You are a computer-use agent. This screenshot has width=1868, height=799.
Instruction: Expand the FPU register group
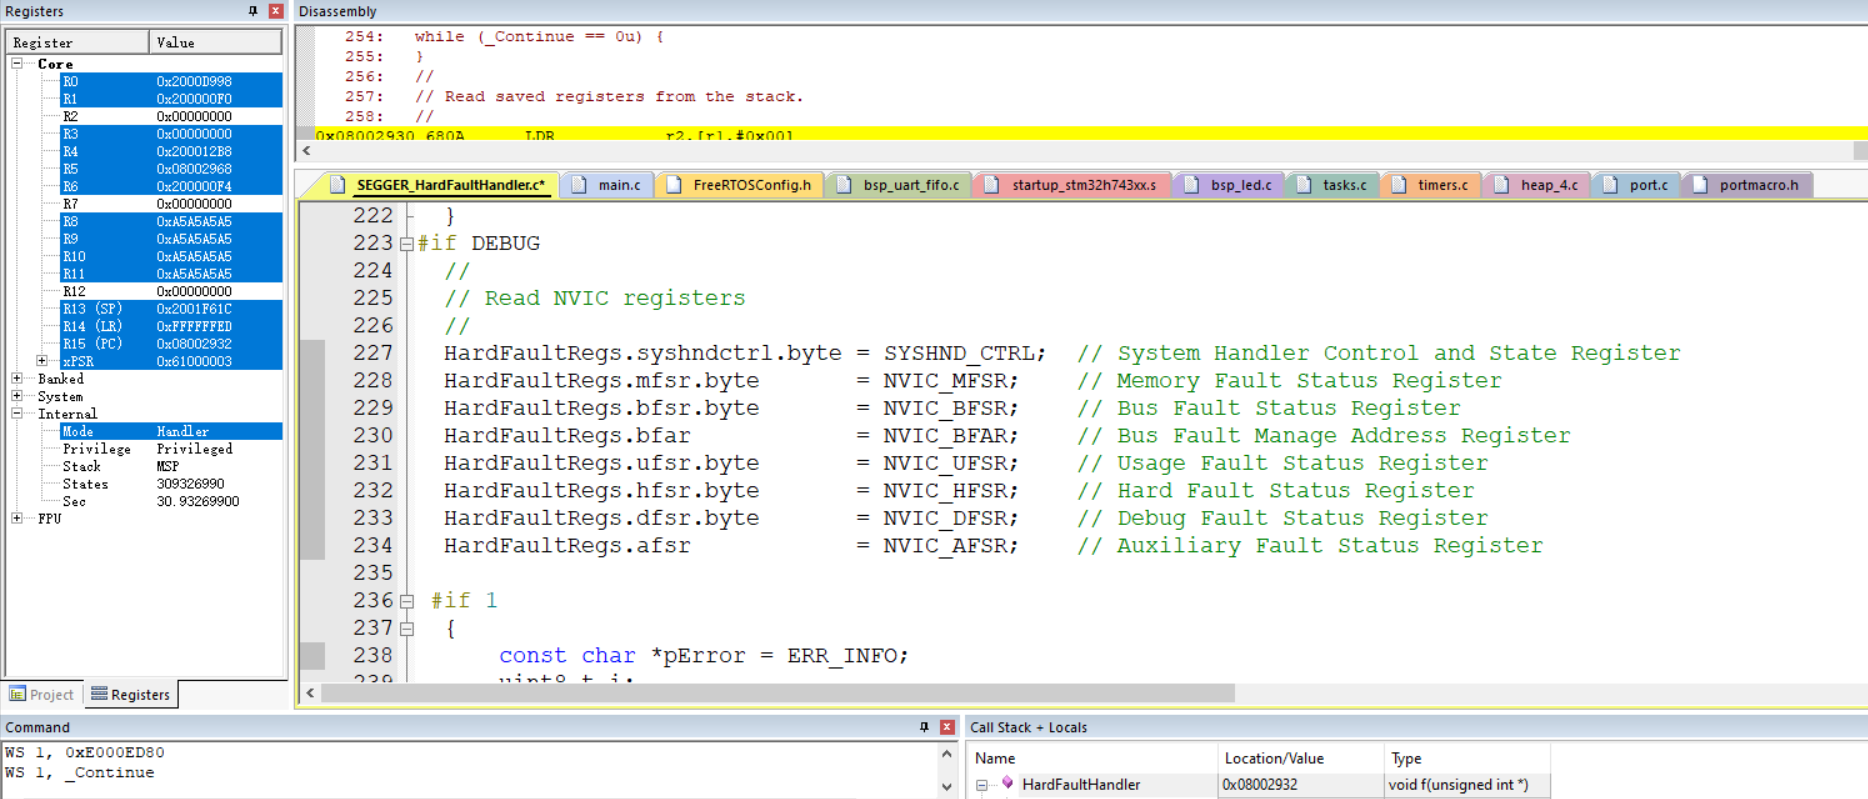pyautogui.click(x=17, y=518)
